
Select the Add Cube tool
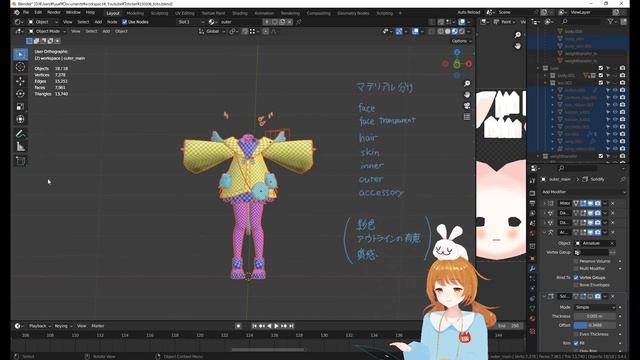pos(20,161)
